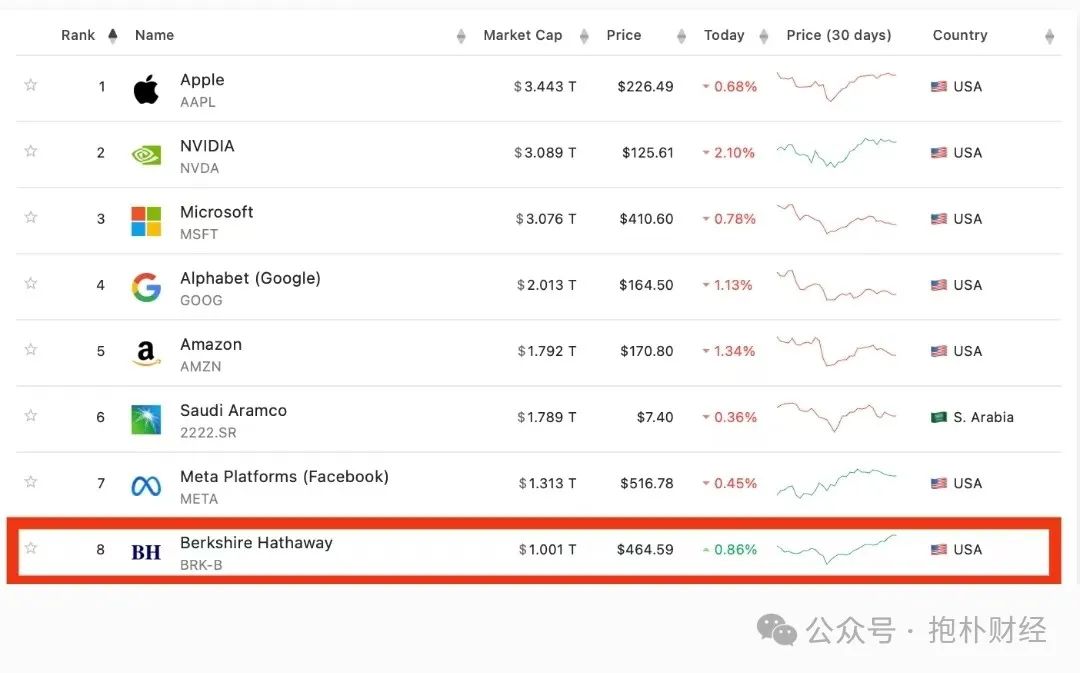Click the Google G logo

click(146, 287)
